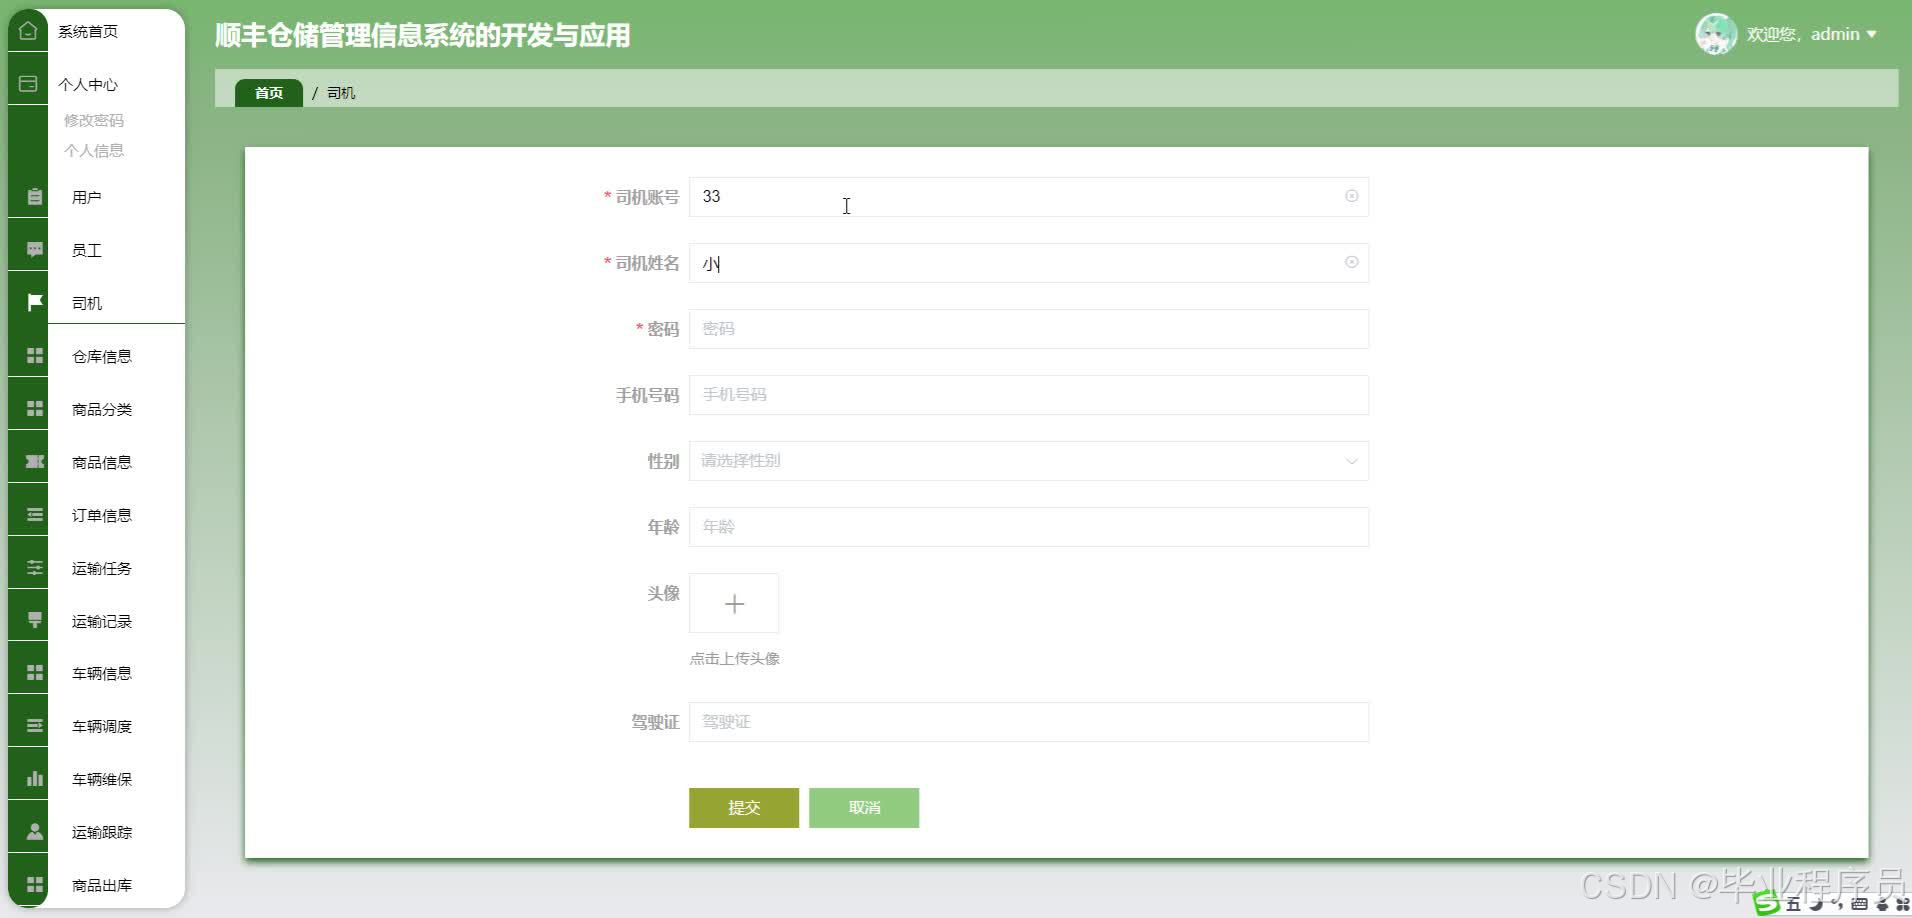The height and width of the screenshot is (918, 1912).
Task: Click the Sogou input method icon
Action: click(1767, 903)
